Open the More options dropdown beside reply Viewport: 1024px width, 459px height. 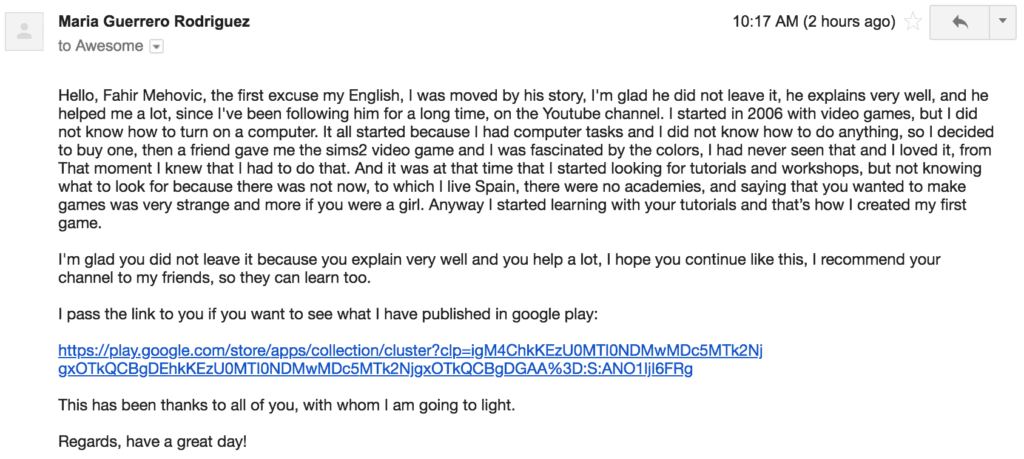click(1002, 22)
